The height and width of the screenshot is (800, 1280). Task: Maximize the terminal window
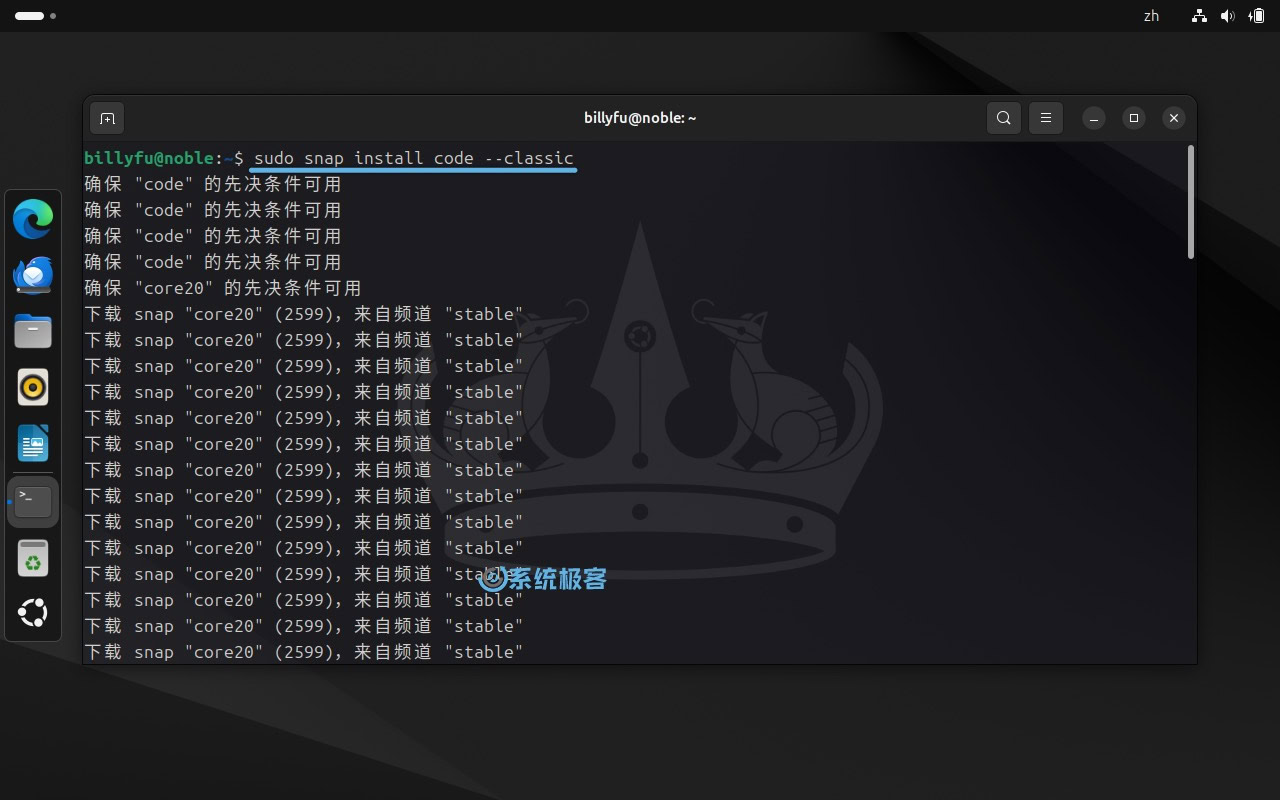(1134, 118)
